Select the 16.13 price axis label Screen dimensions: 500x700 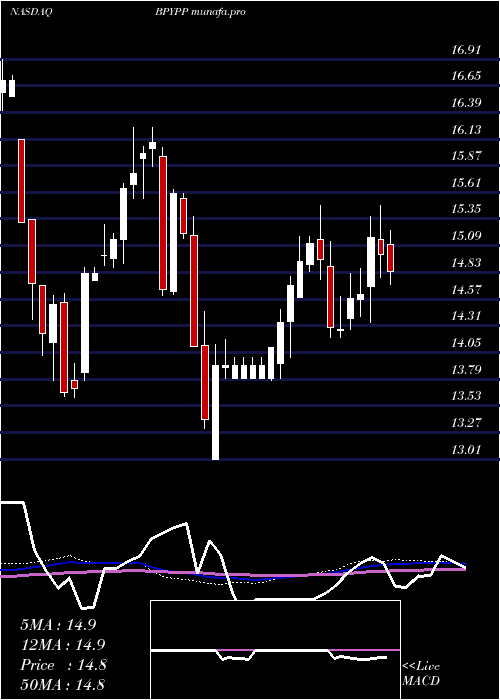[466, 129]
